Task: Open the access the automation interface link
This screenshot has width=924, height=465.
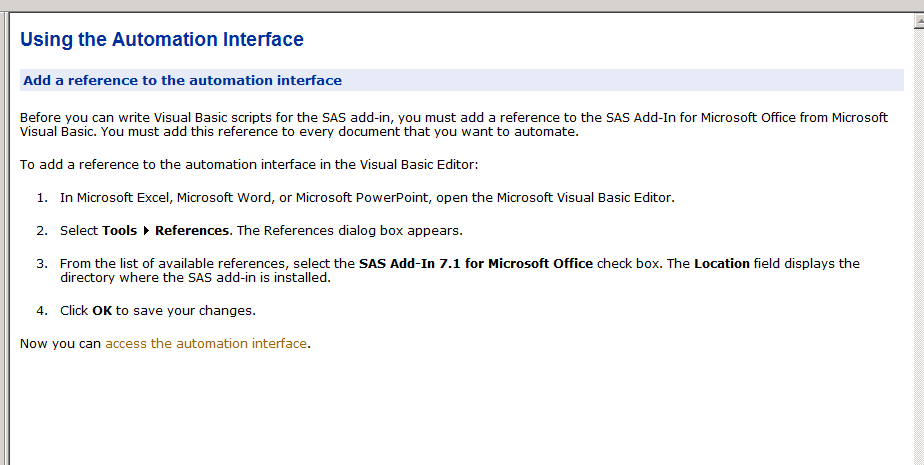Action: pos(206,344)
